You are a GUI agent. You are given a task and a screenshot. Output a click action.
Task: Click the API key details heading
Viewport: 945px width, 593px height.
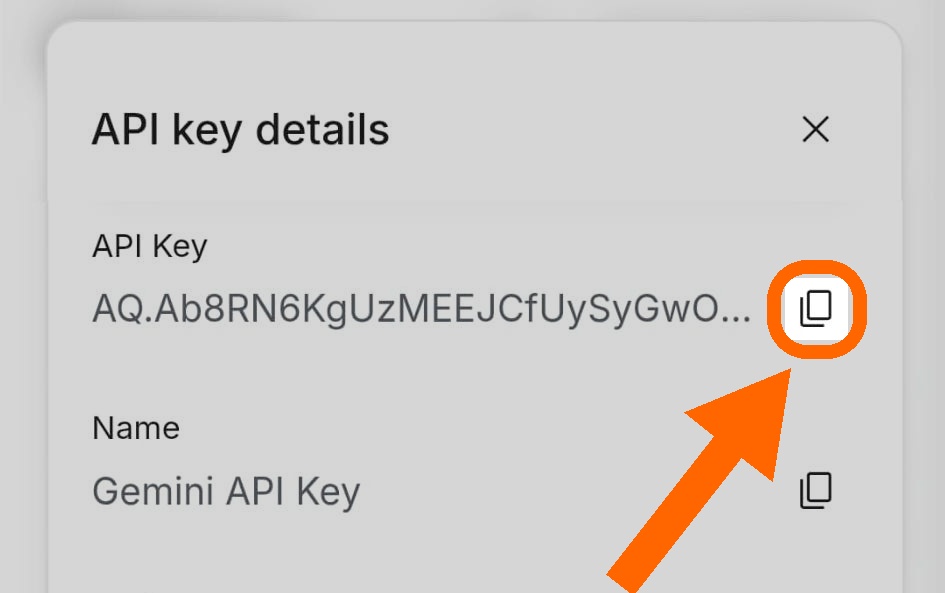240,130
